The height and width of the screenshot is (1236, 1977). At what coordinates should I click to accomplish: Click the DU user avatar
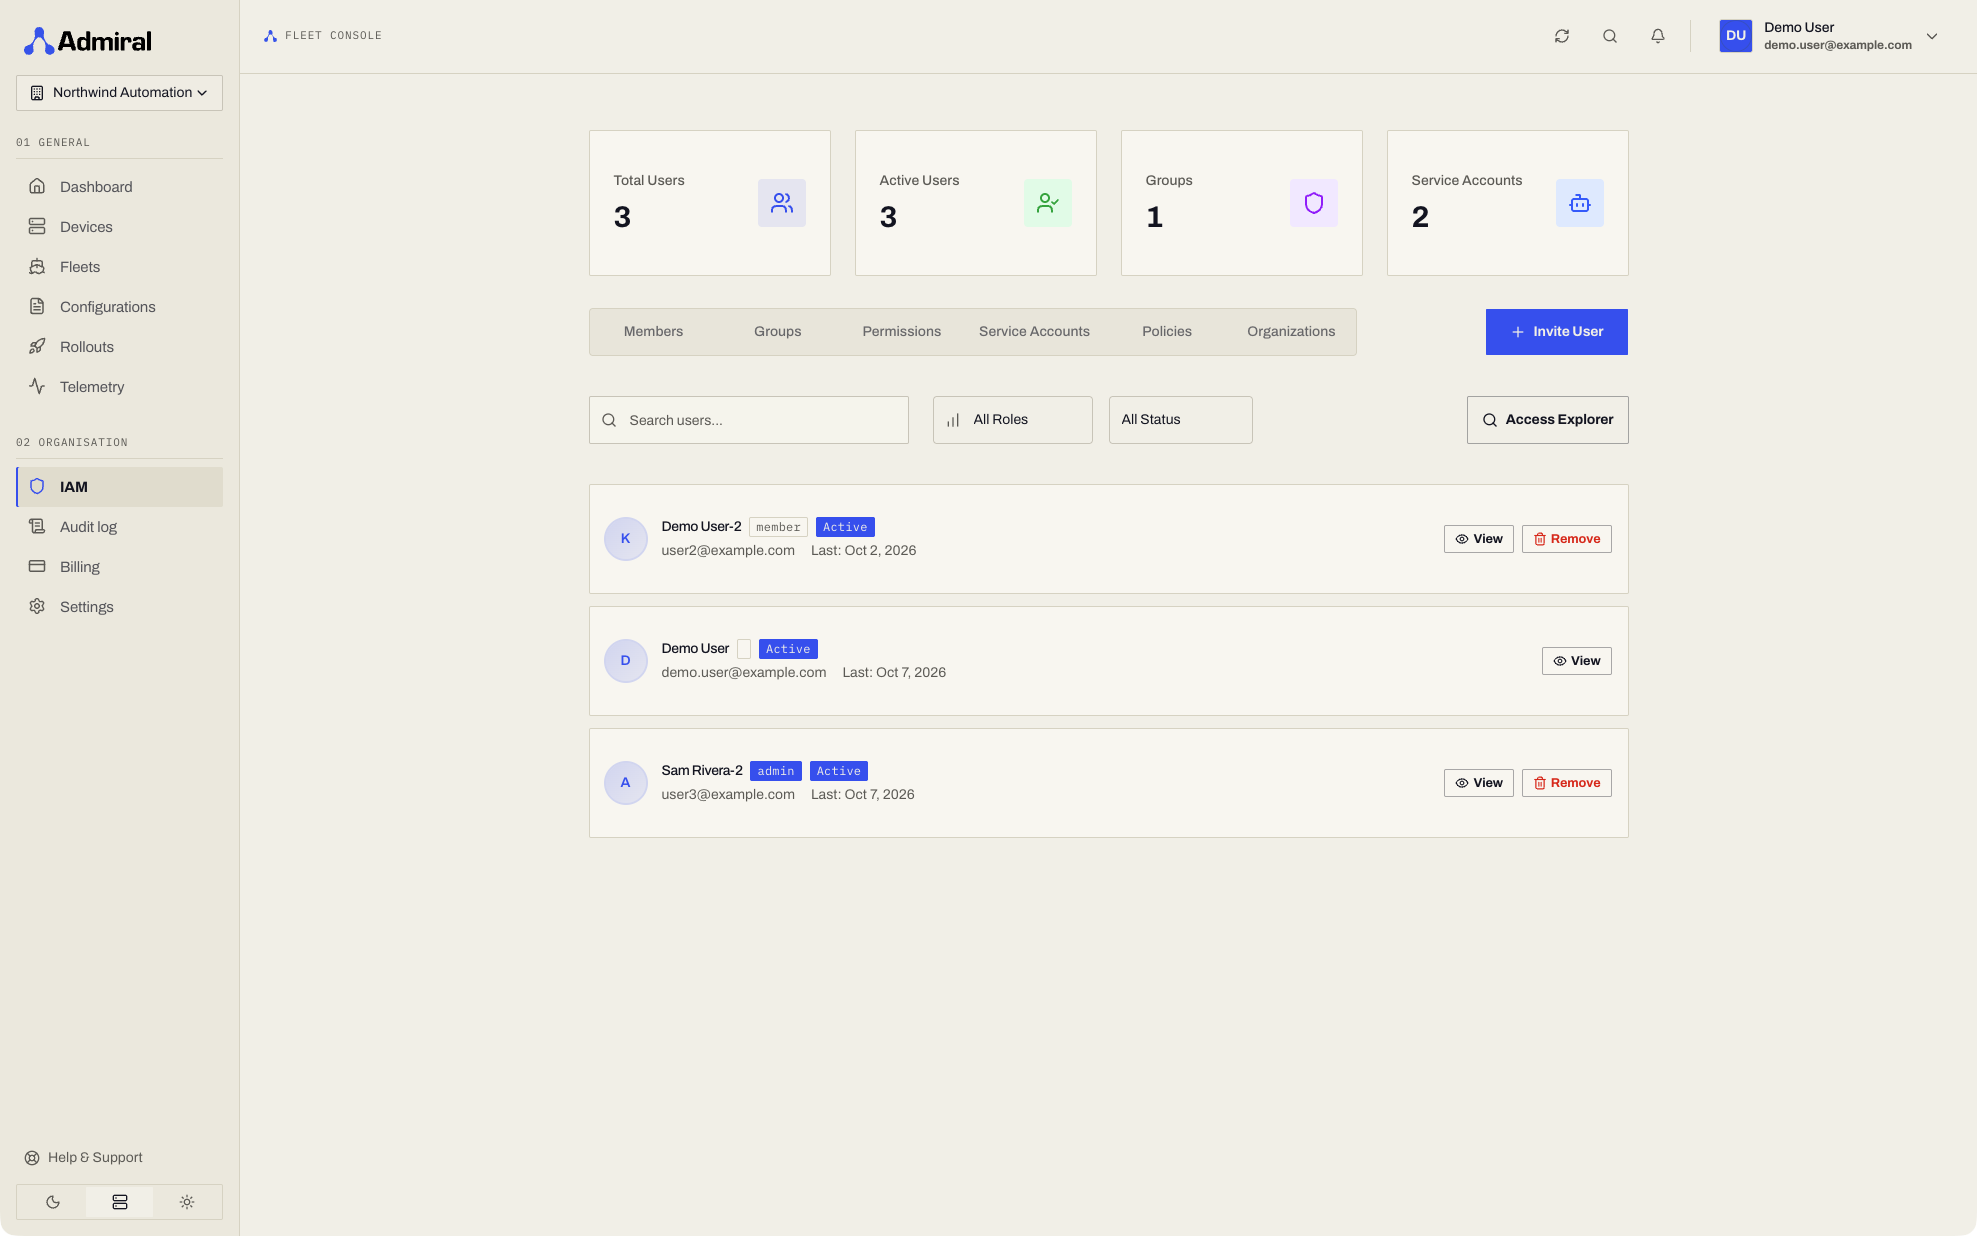(x=1736, y=36)
